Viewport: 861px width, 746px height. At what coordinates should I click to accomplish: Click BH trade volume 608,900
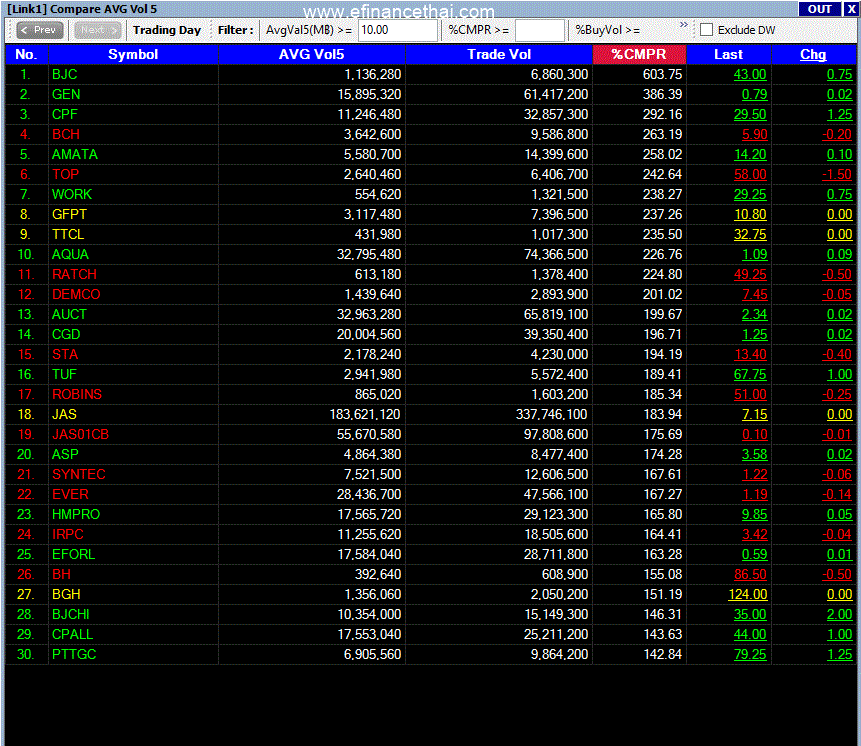(564, 574)
